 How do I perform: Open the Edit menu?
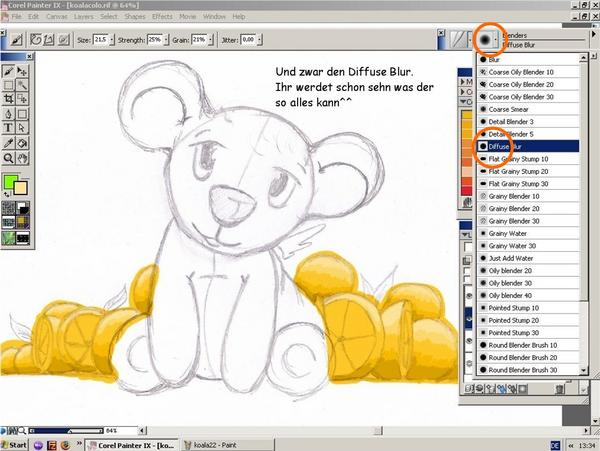(x=34, y=16)
